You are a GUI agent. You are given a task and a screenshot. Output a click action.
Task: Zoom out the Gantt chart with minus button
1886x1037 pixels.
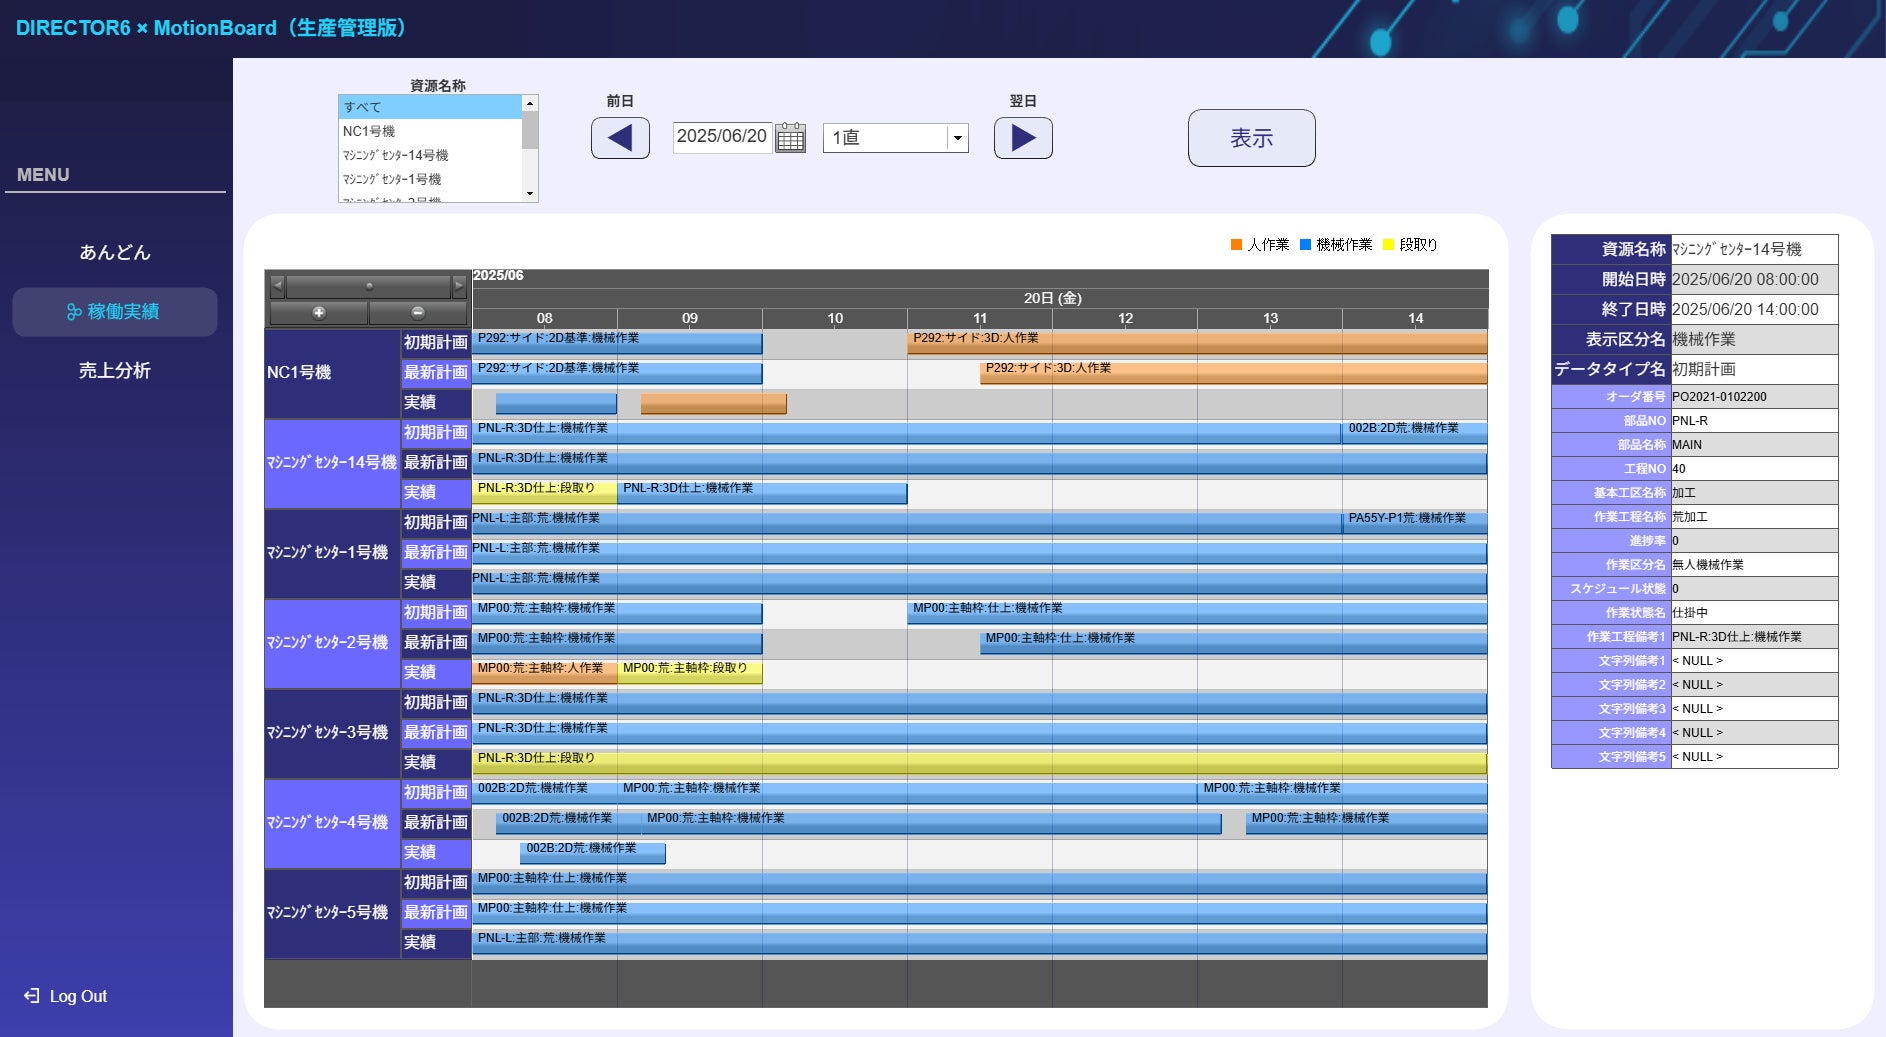pyautogui.click(x=418, y=313)
